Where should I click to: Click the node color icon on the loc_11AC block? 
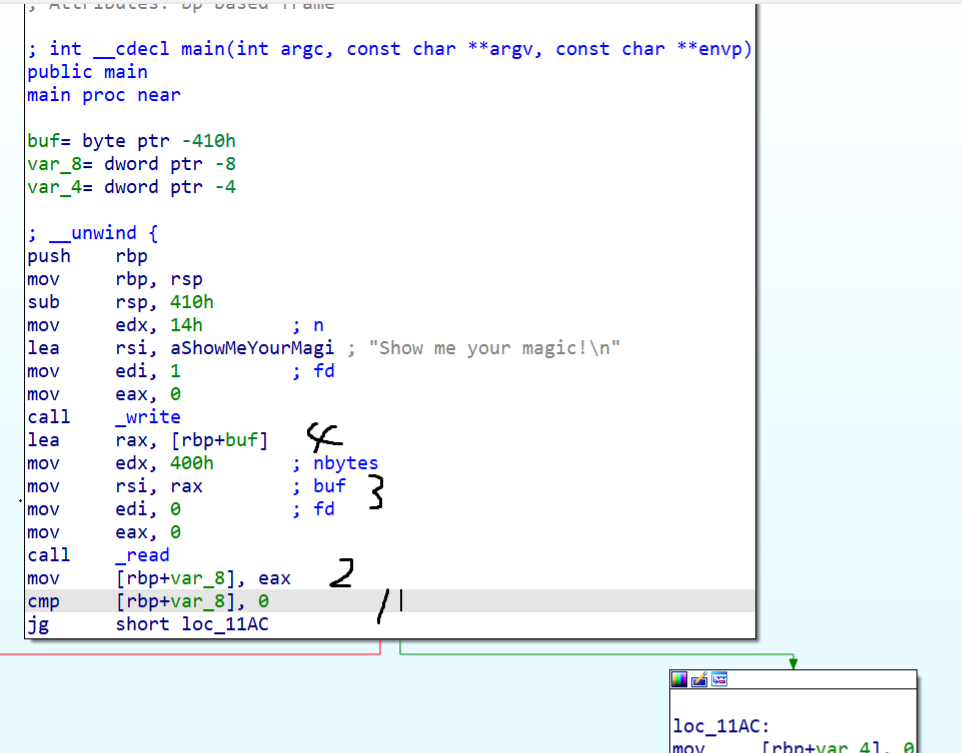tap(680, 680)
